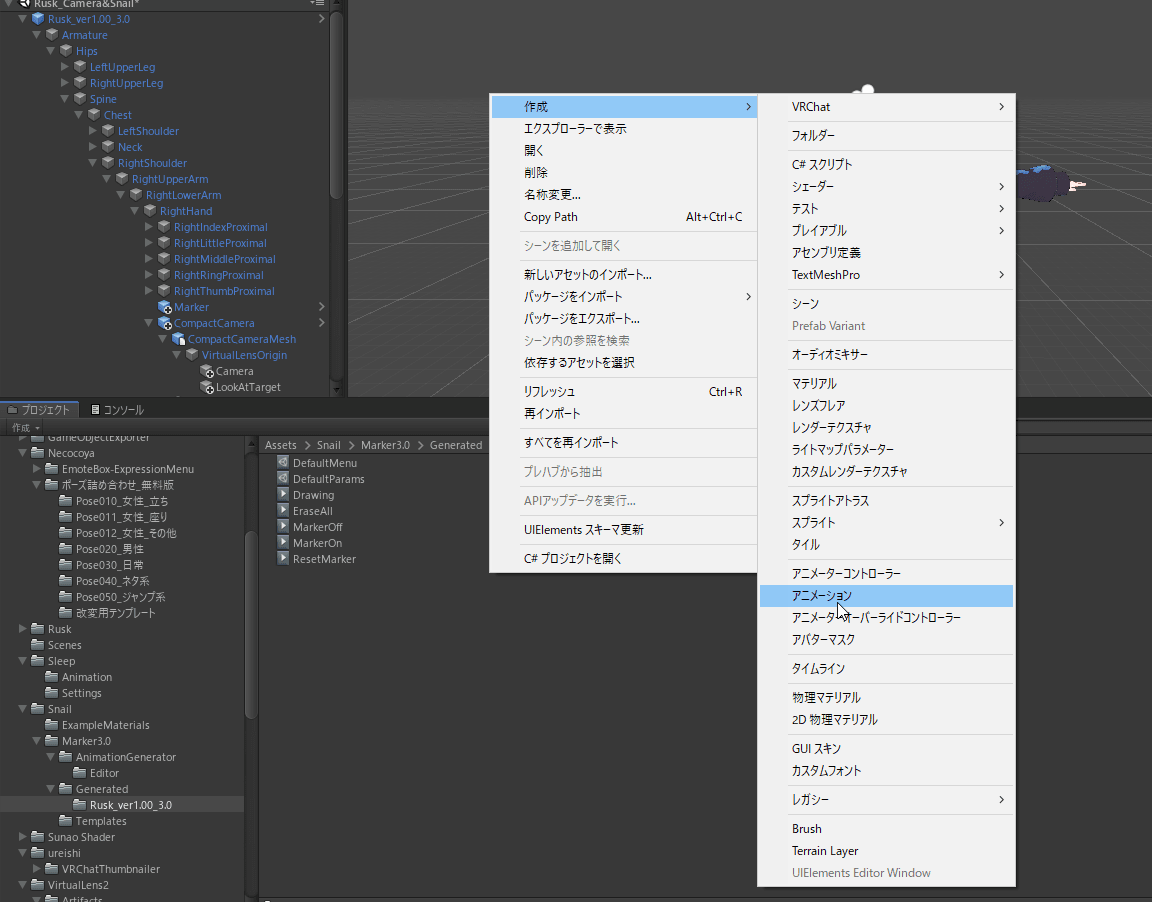Click the VirtualLensOrigin cube icon
The width and height of the screenshot is (1152, 902).
coord(192,355)
